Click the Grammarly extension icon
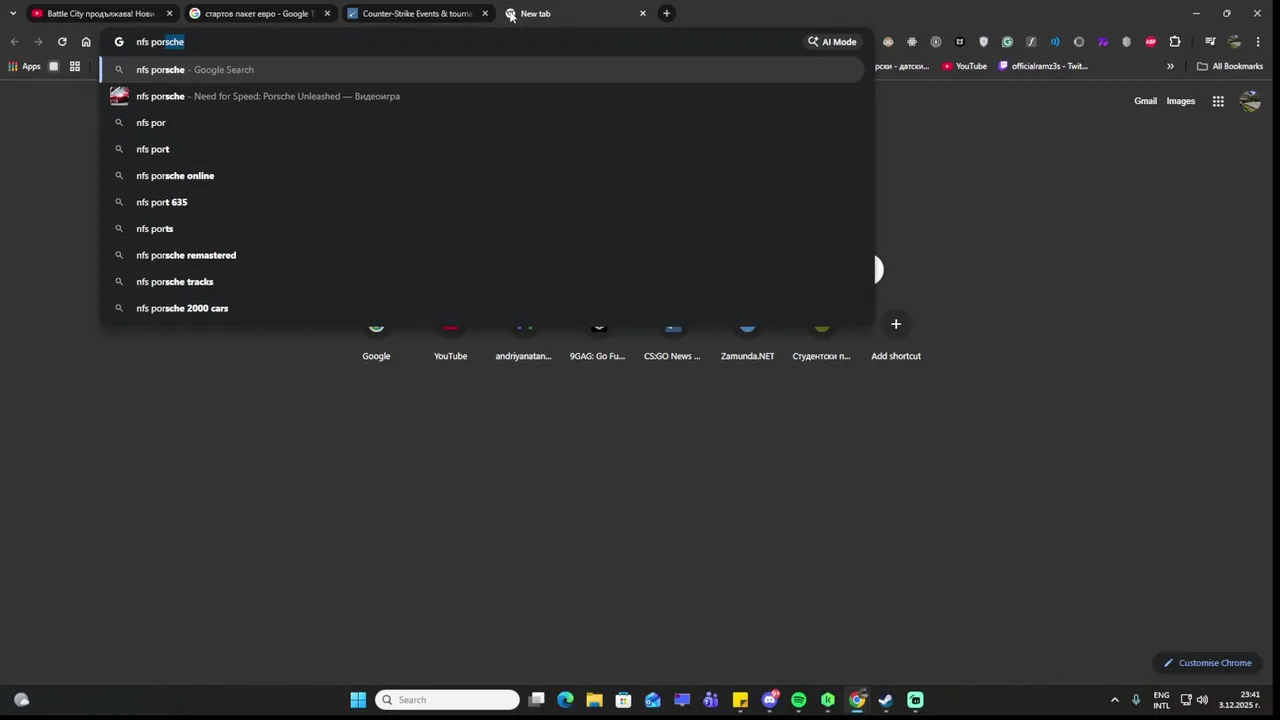 point(1007,42)
